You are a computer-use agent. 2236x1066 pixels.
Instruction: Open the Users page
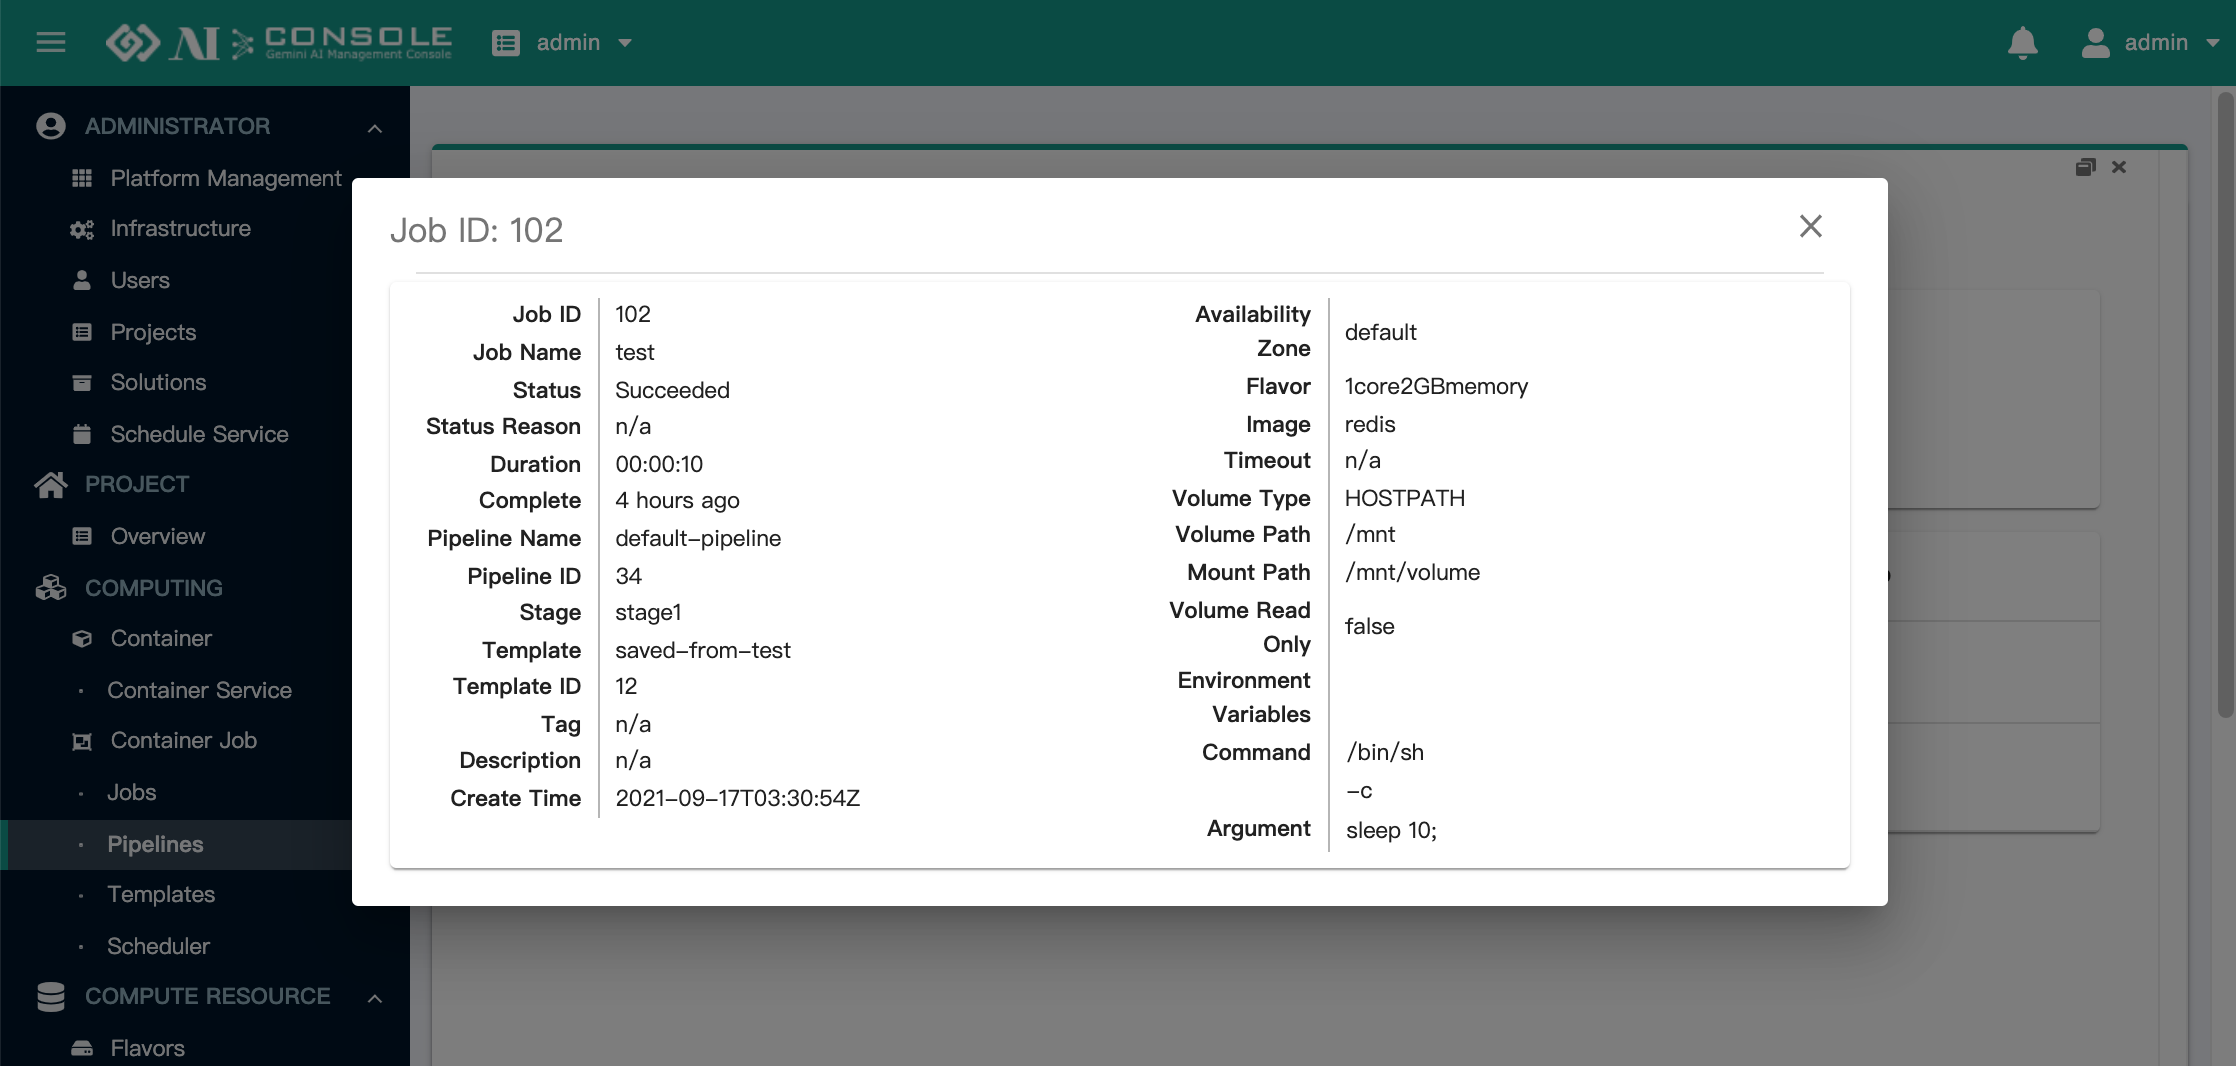point(140,280)
